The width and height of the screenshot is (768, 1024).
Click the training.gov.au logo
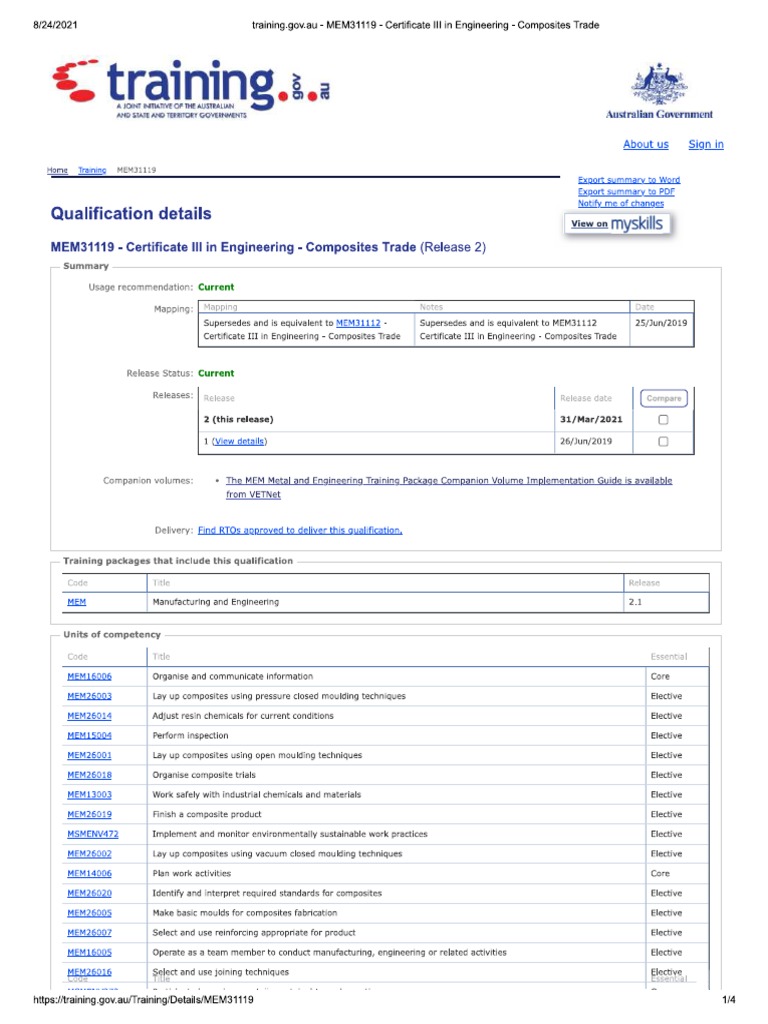191,89
